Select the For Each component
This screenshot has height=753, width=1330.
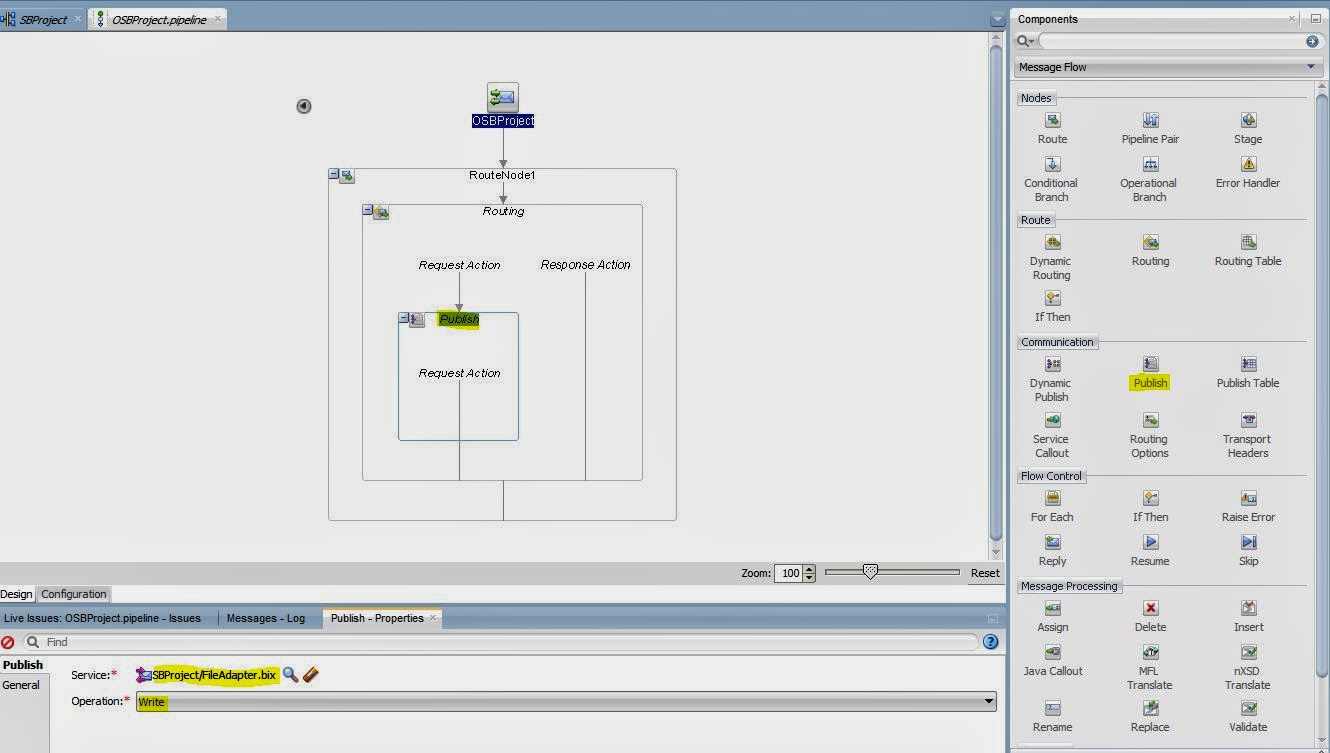coord(1052,506)
